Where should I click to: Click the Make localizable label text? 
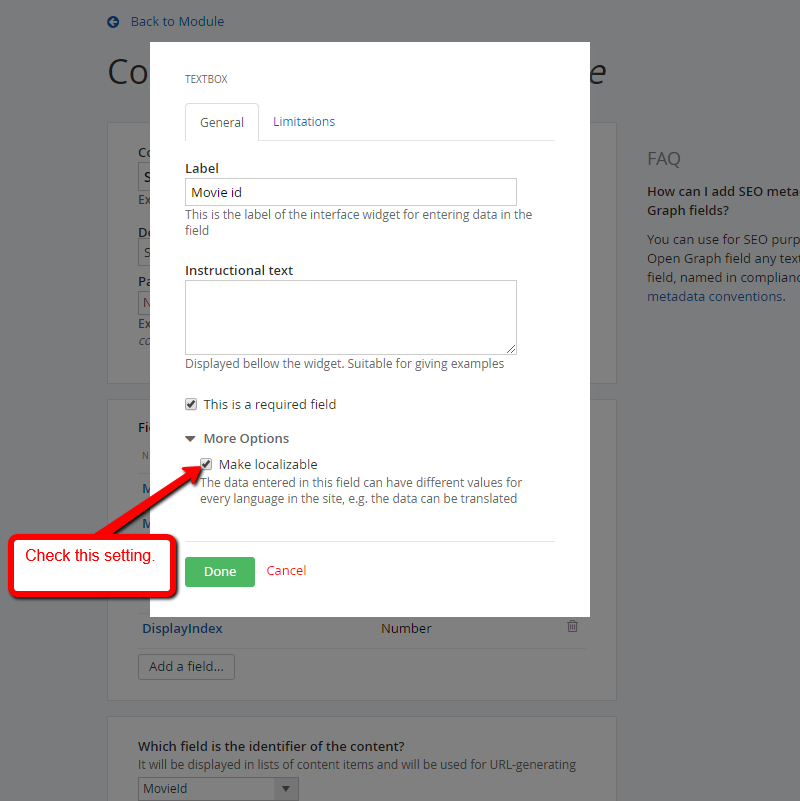point(268,464)
